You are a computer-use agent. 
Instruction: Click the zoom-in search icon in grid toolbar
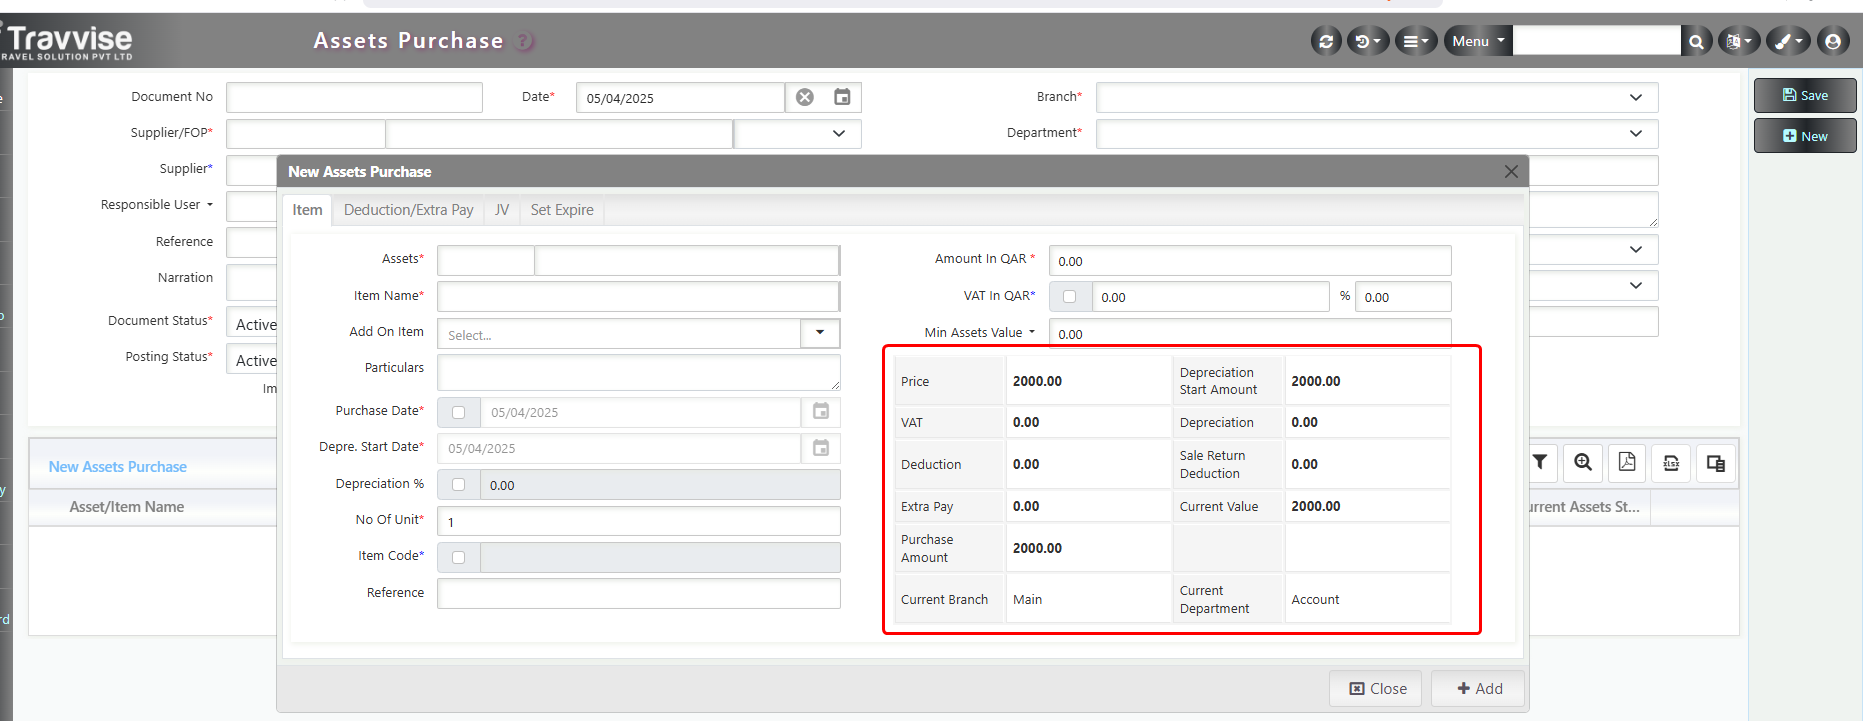1583,462
